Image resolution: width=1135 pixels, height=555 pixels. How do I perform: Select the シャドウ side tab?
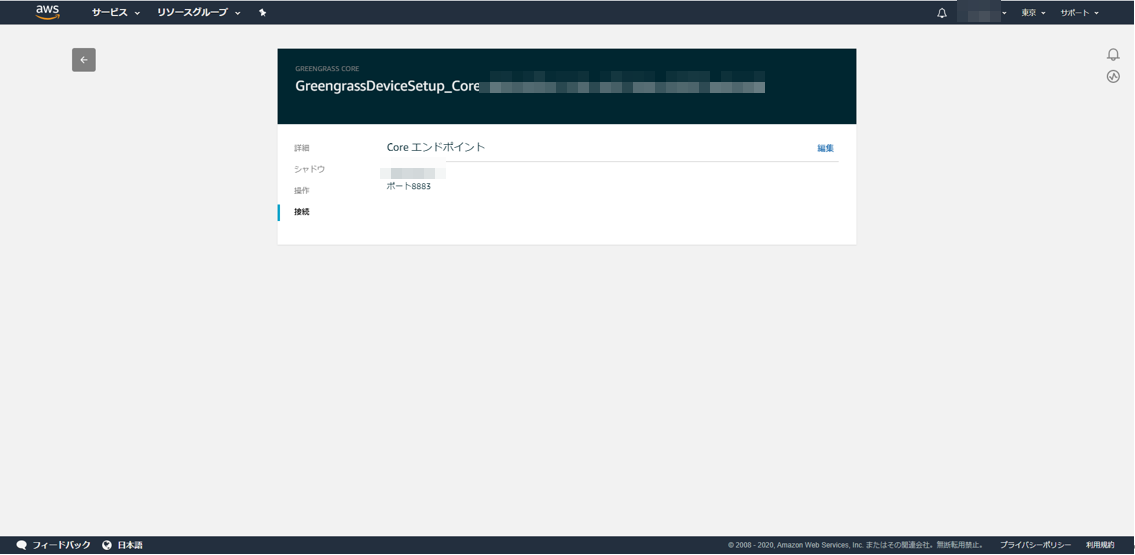coord(309,169)
